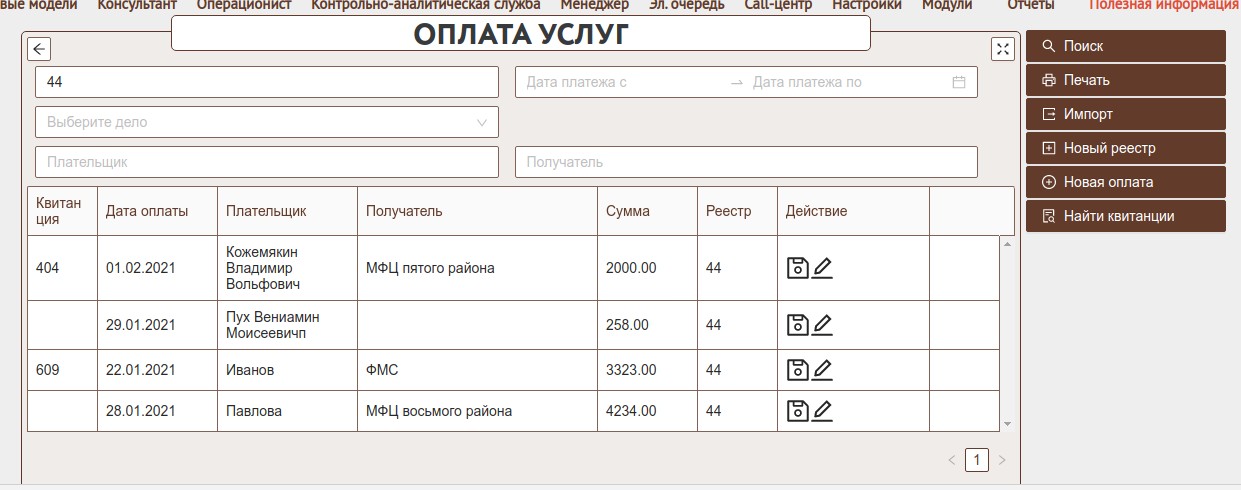
Task: Expand the "Выберите дело" dropdown
Action: [481, 122]
